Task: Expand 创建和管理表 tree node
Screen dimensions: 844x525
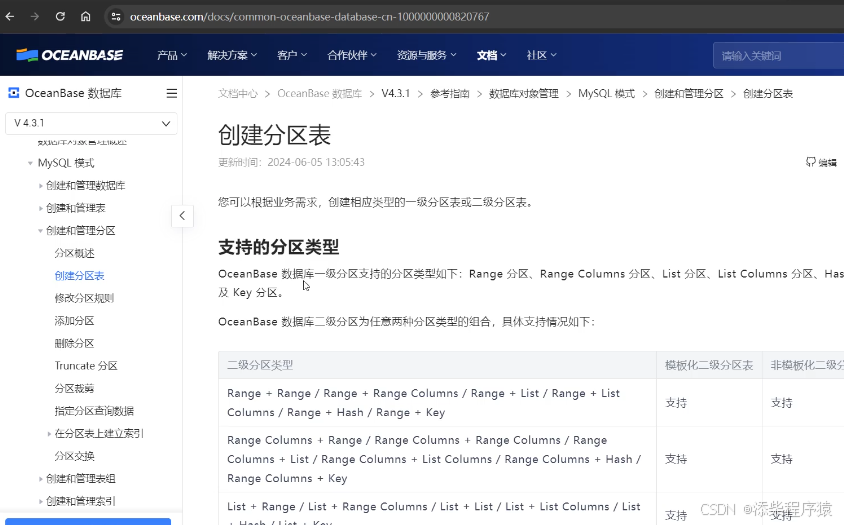Action: click(40, 208)
